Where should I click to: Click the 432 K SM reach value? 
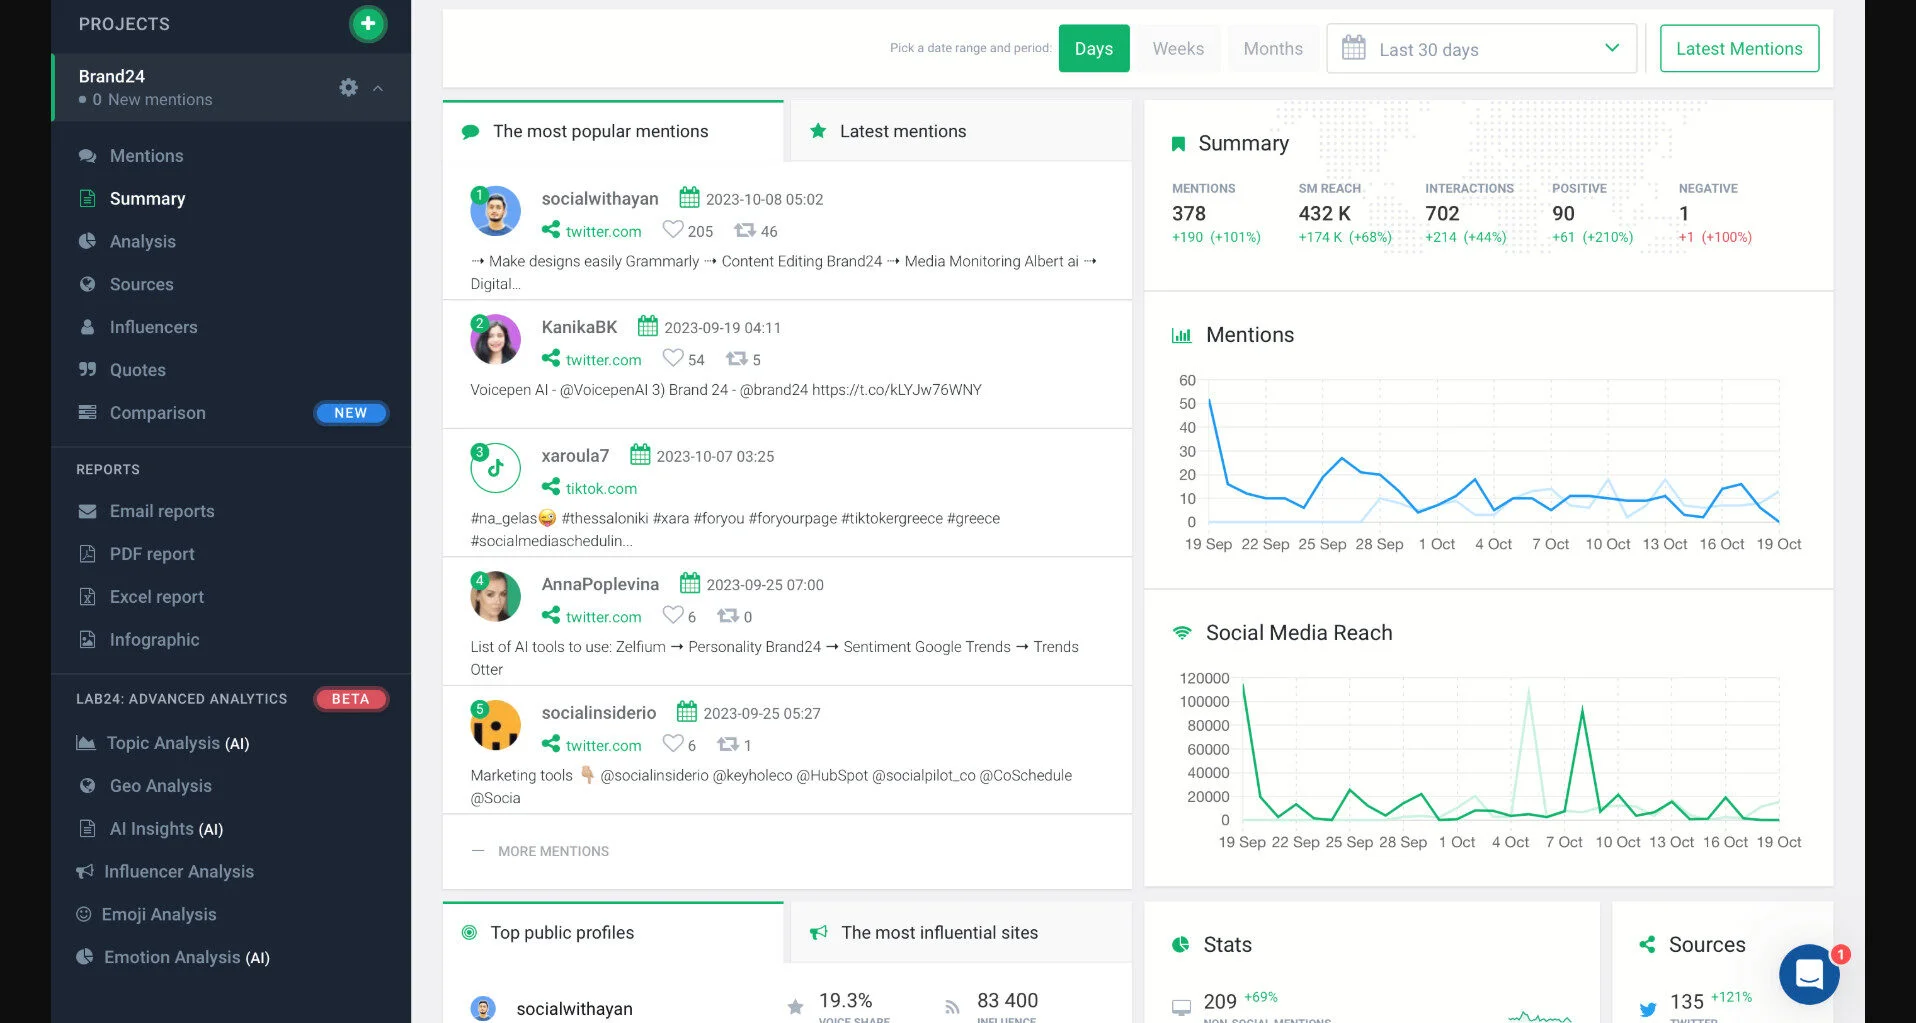[x=1324, y=214]
